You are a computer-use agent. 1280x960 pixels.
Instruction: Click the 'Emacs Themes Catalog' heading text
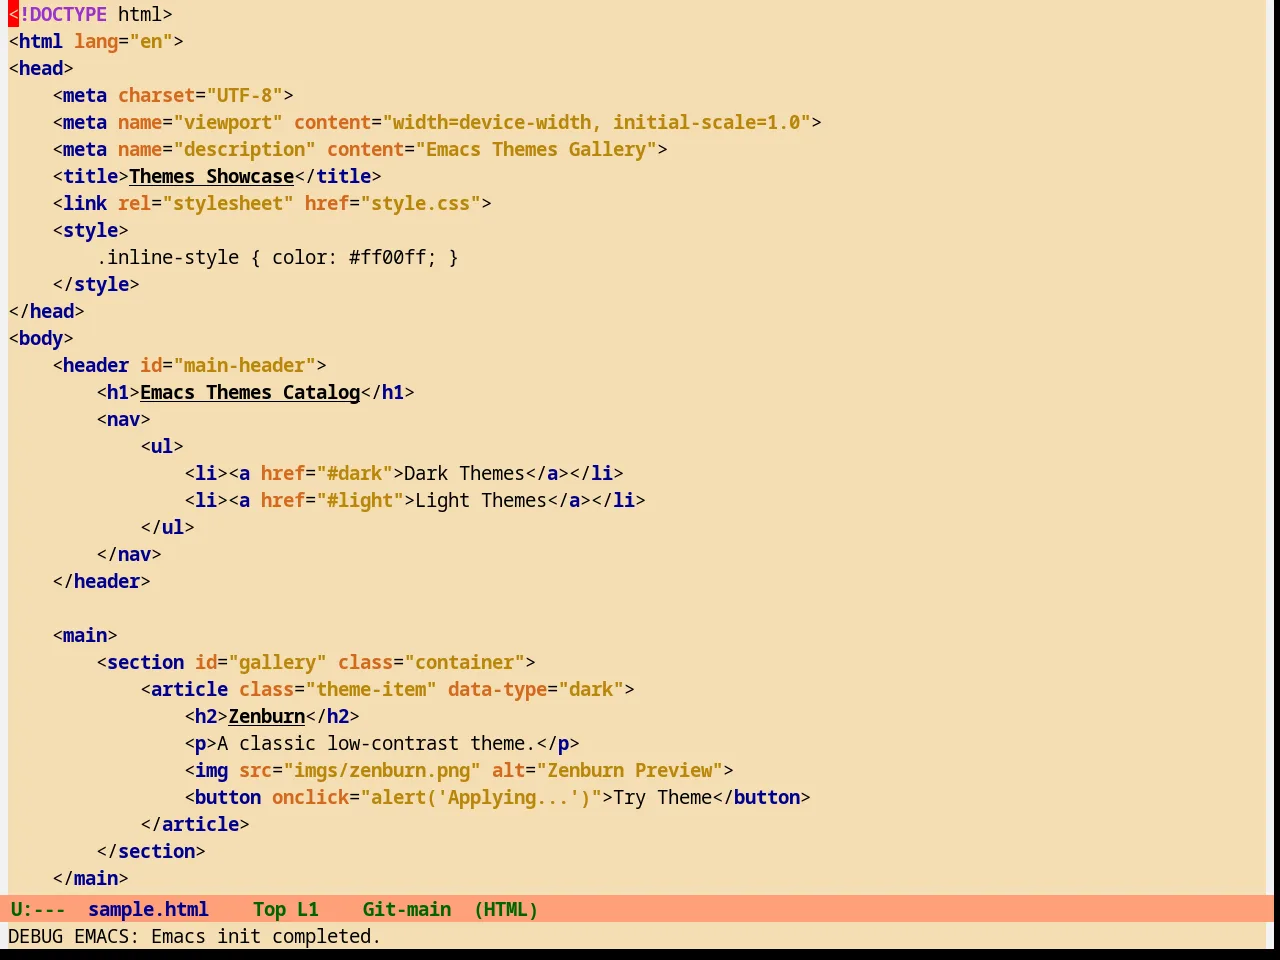(x=250, y=392)
